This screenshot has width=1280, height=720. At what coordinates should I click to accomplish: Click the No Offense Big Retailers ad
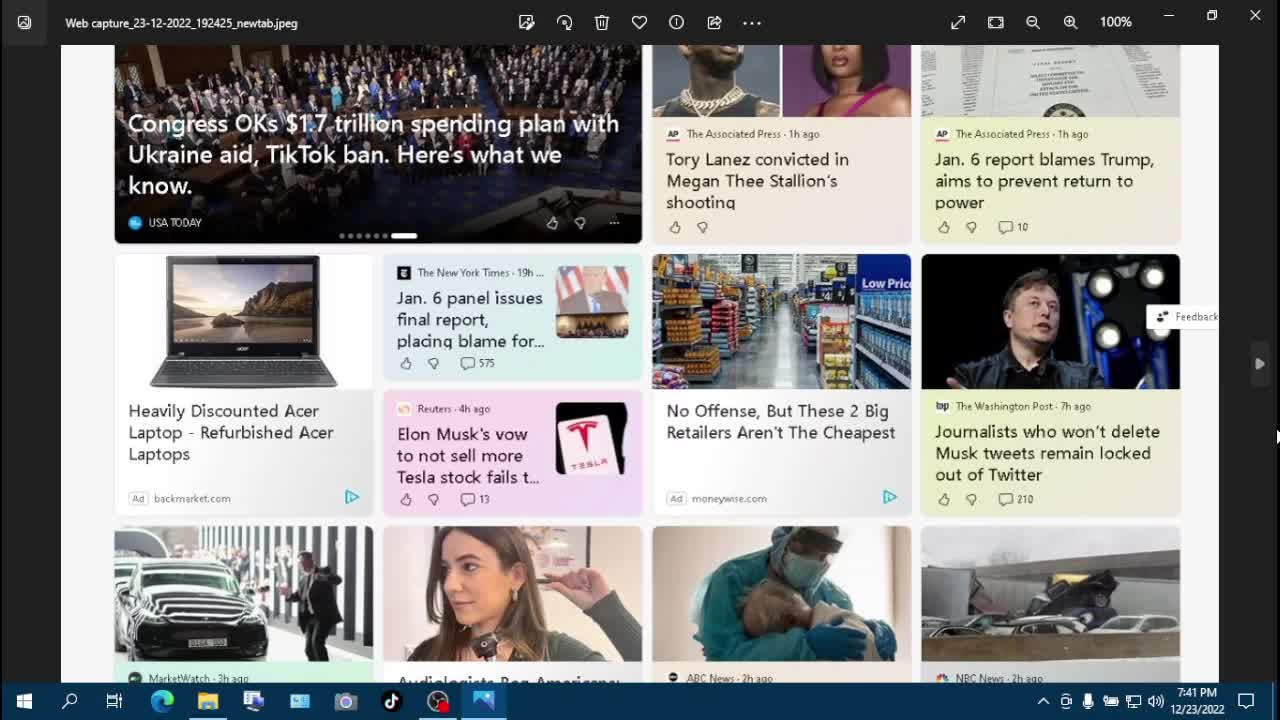click(x=781, y=422)
